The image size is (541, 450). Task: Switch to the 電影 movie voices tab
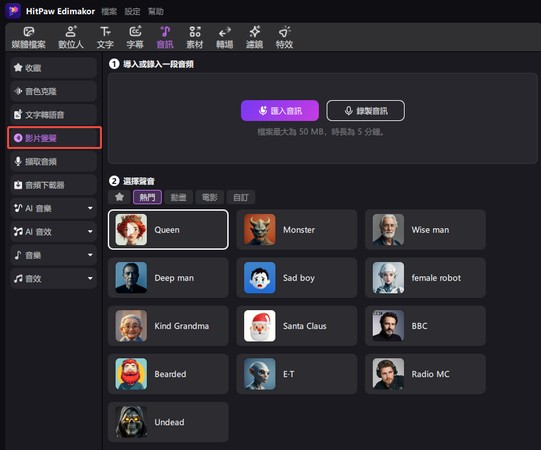coord(209,197)
